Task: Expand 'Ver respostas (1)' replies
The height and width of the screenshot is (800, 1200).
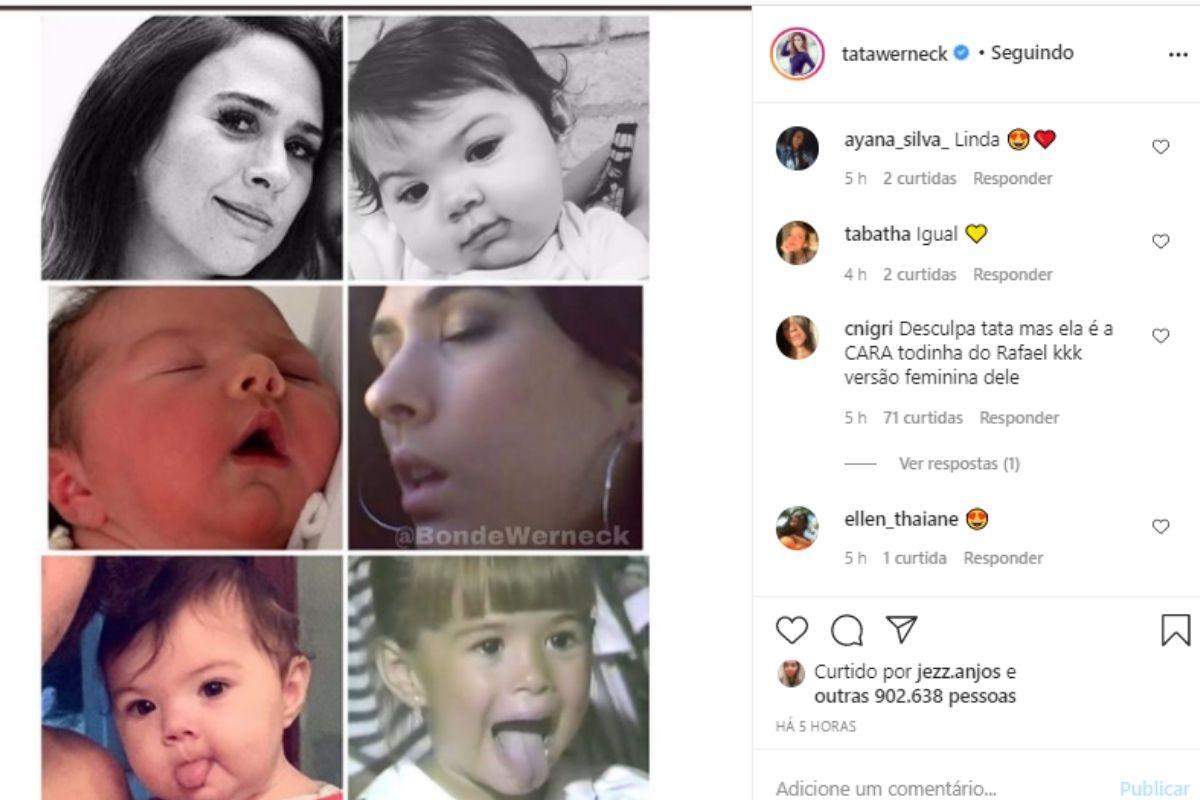Action: (x=958, y=463)
